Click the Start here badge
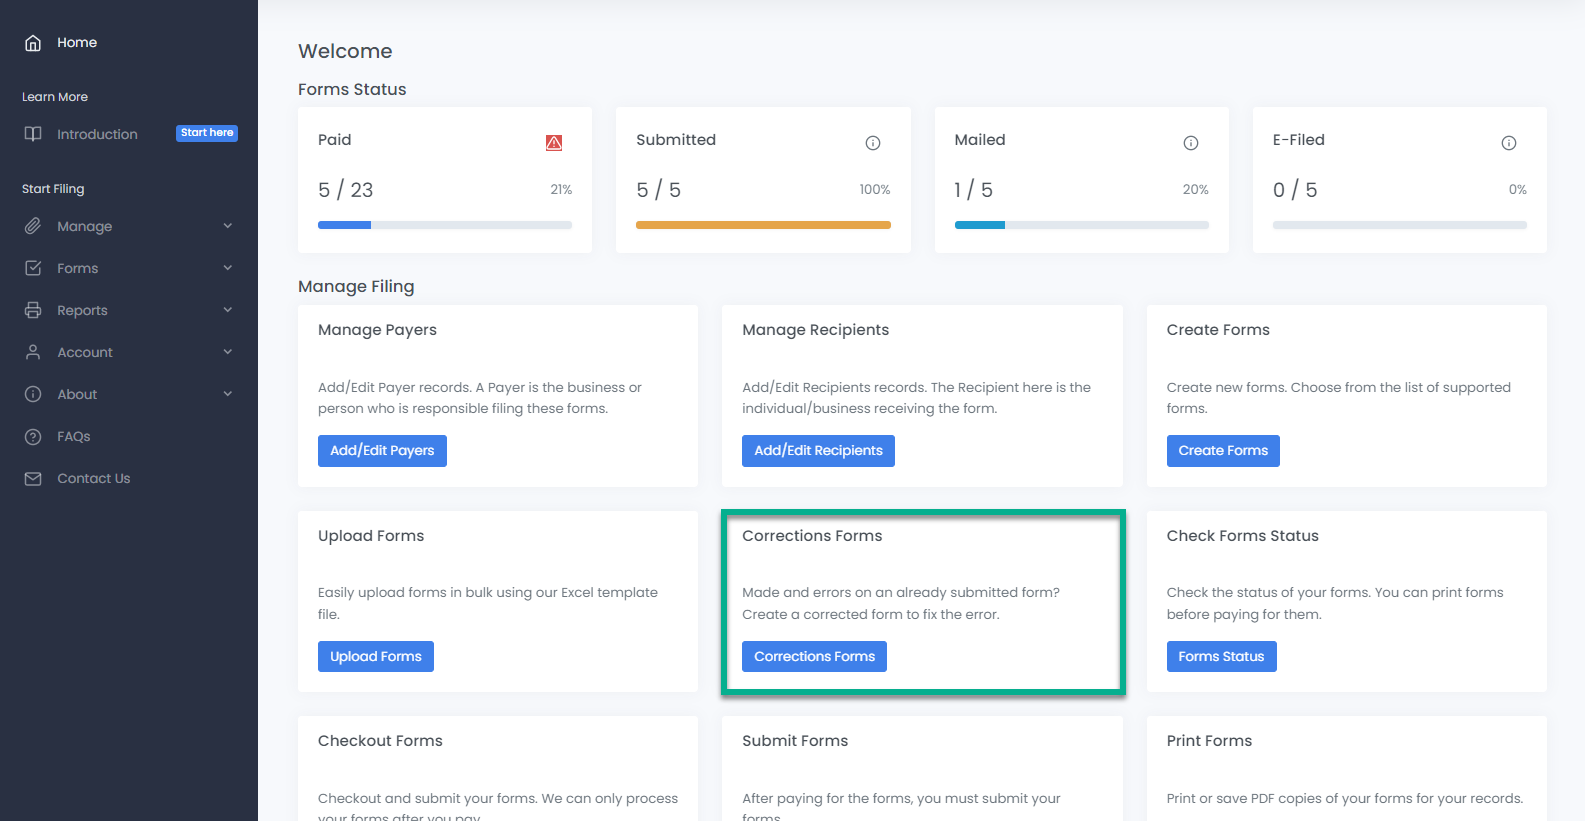The width and height of the screenshot is (1585, 821). click(207, 133)
